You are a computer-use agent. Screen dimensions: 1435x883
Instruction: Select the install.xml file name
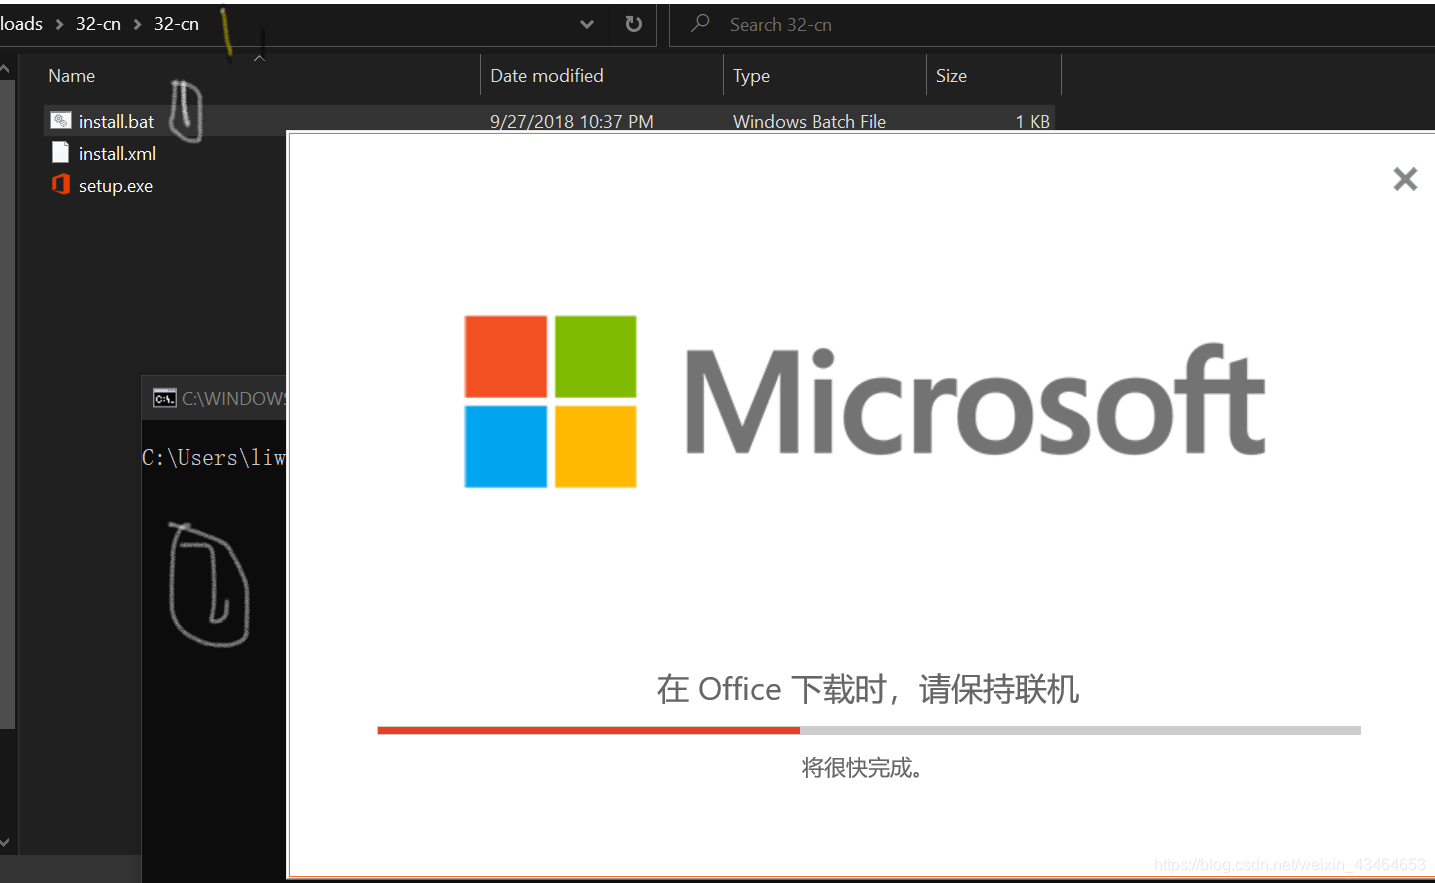pyautogui.click(x=117, y=153)
